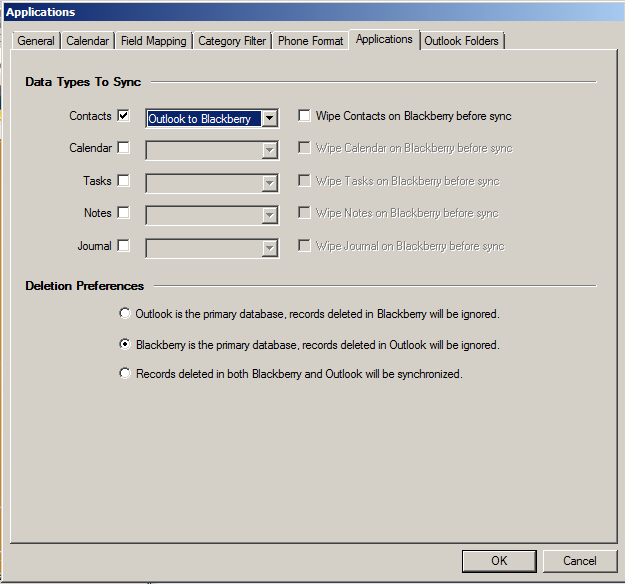The height and width of the screenshot is (584, 625).
Task: Click the Cancel button
Action: coord(580,561)
